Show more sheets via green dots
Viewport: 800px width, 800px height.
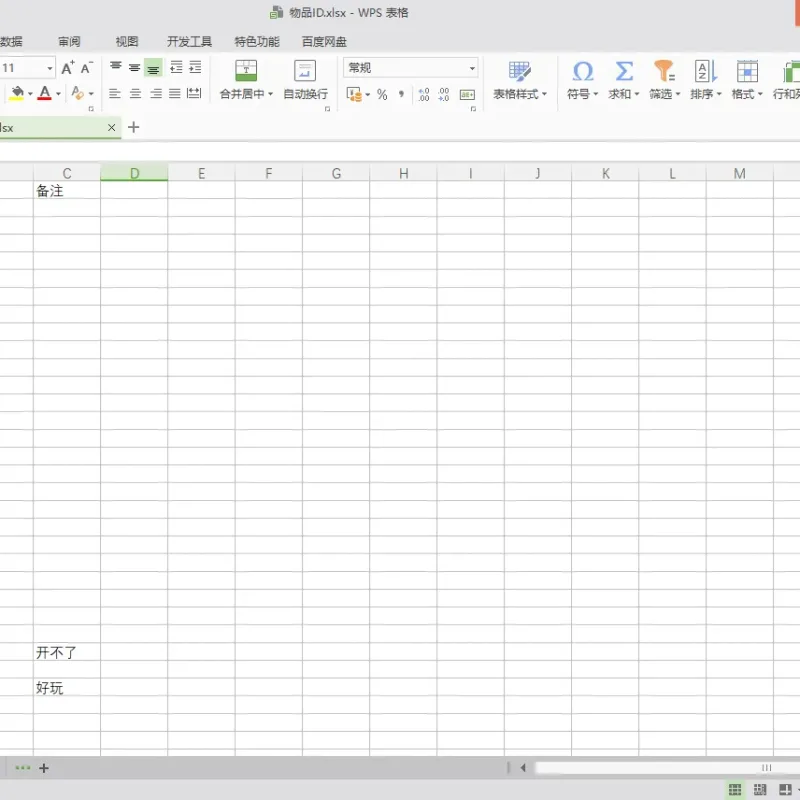(22, 768)
